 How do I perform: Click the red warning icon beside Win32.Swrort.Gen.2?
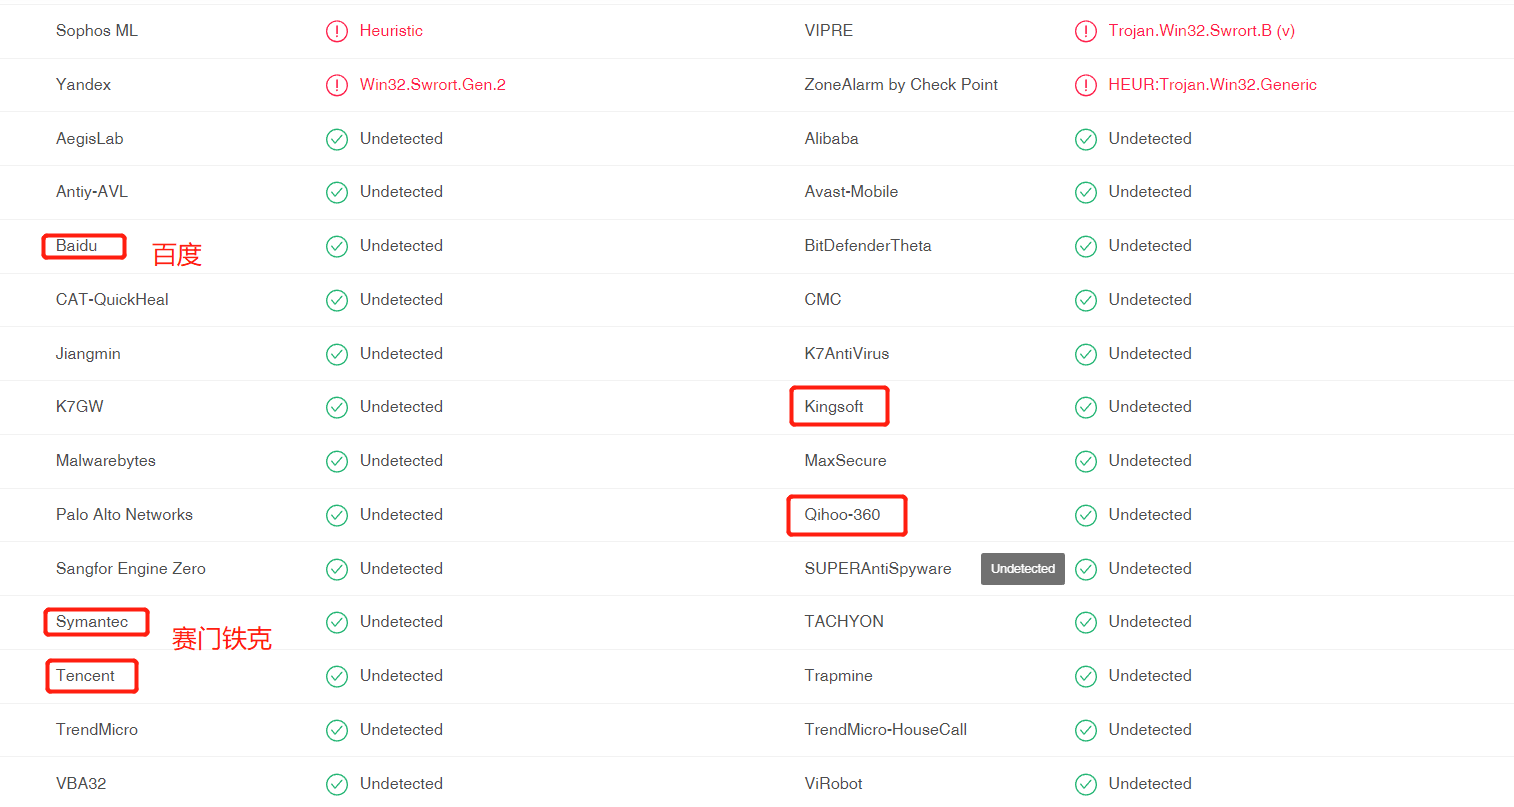point(337,85)
